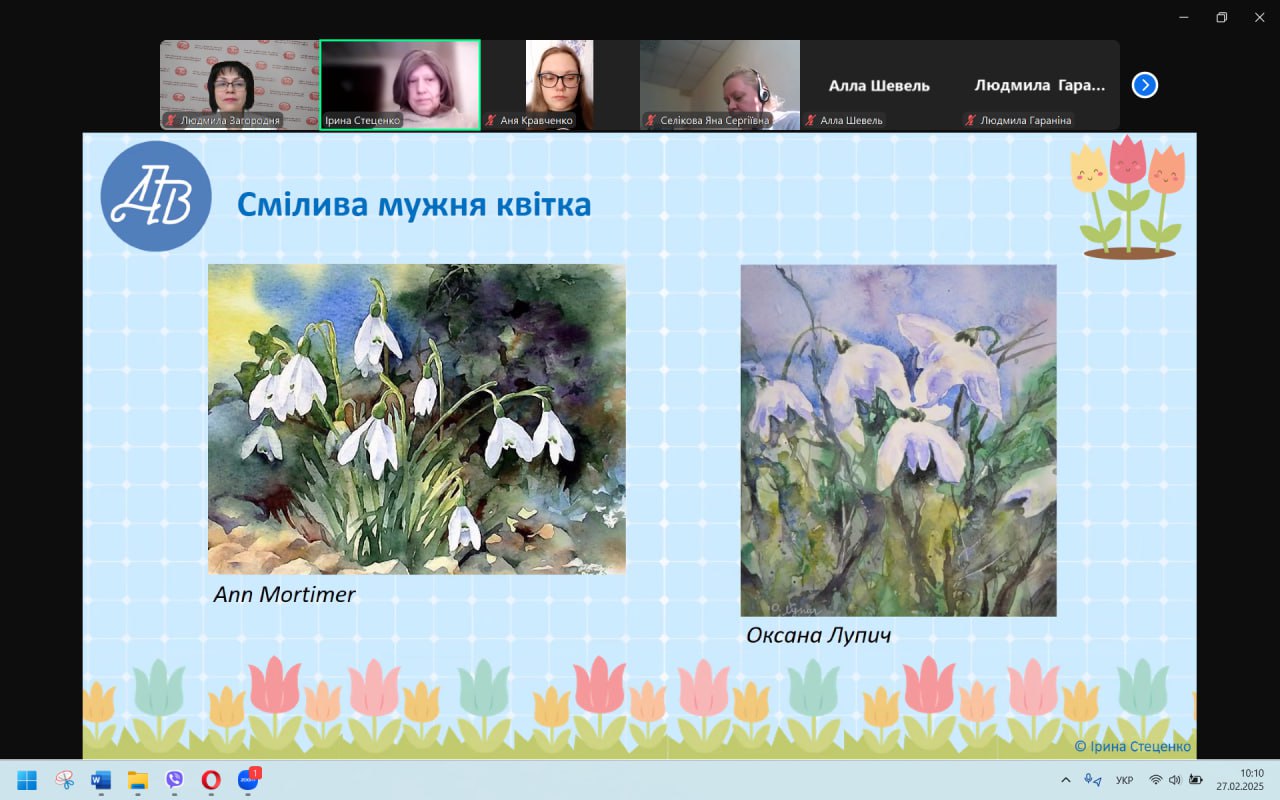Open Microsoft Word from the taskbar

(x=101, y=780)
